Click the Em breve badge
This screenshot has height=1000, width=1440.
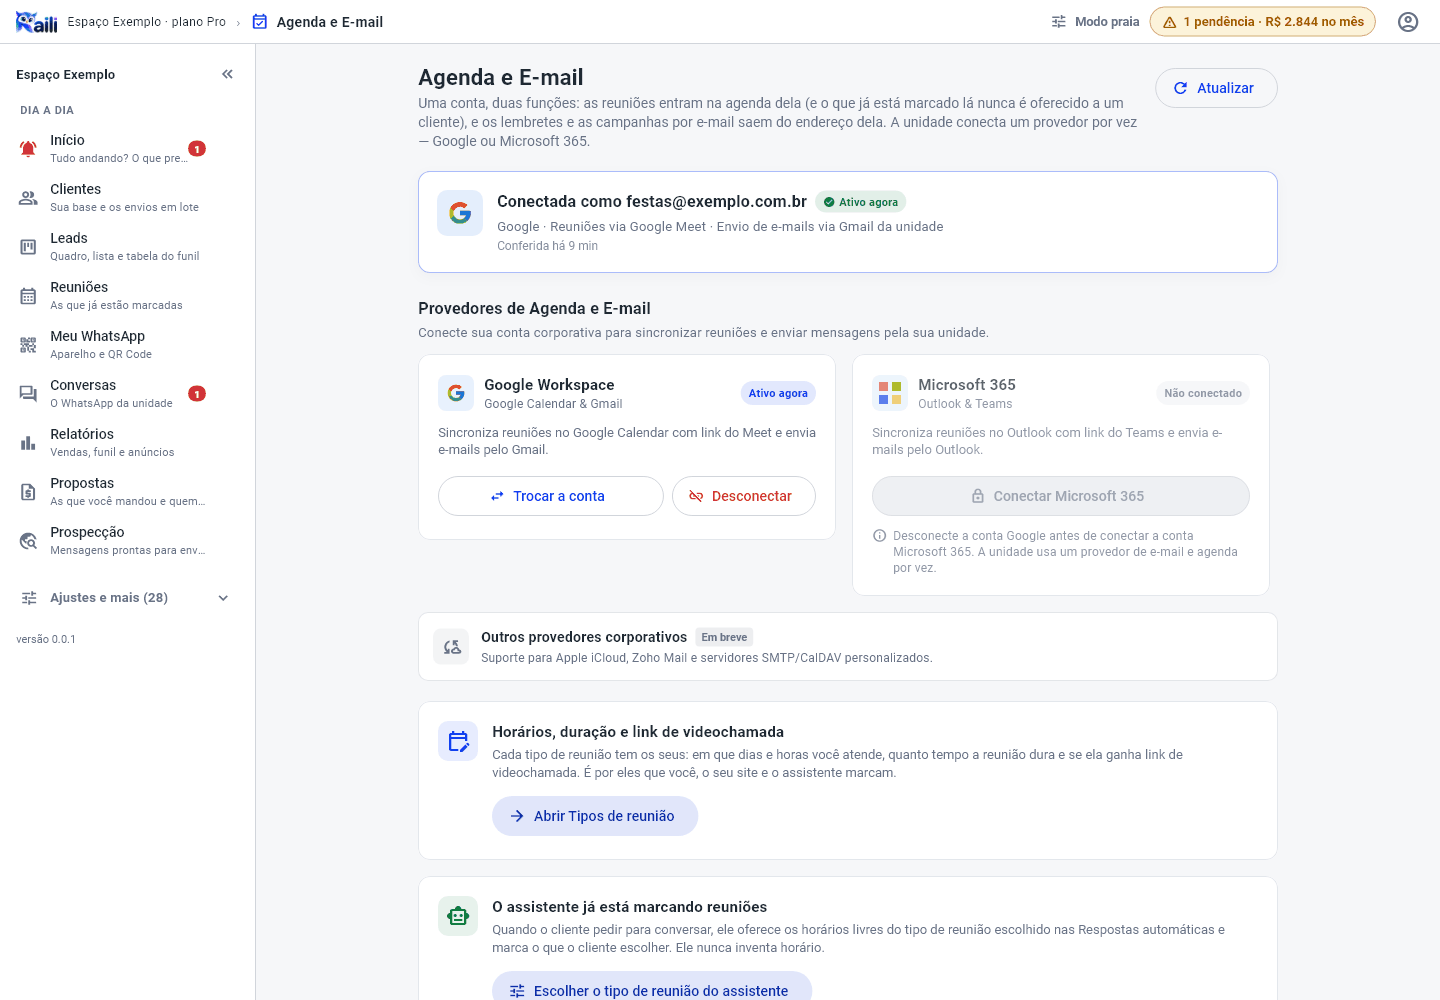724,637
